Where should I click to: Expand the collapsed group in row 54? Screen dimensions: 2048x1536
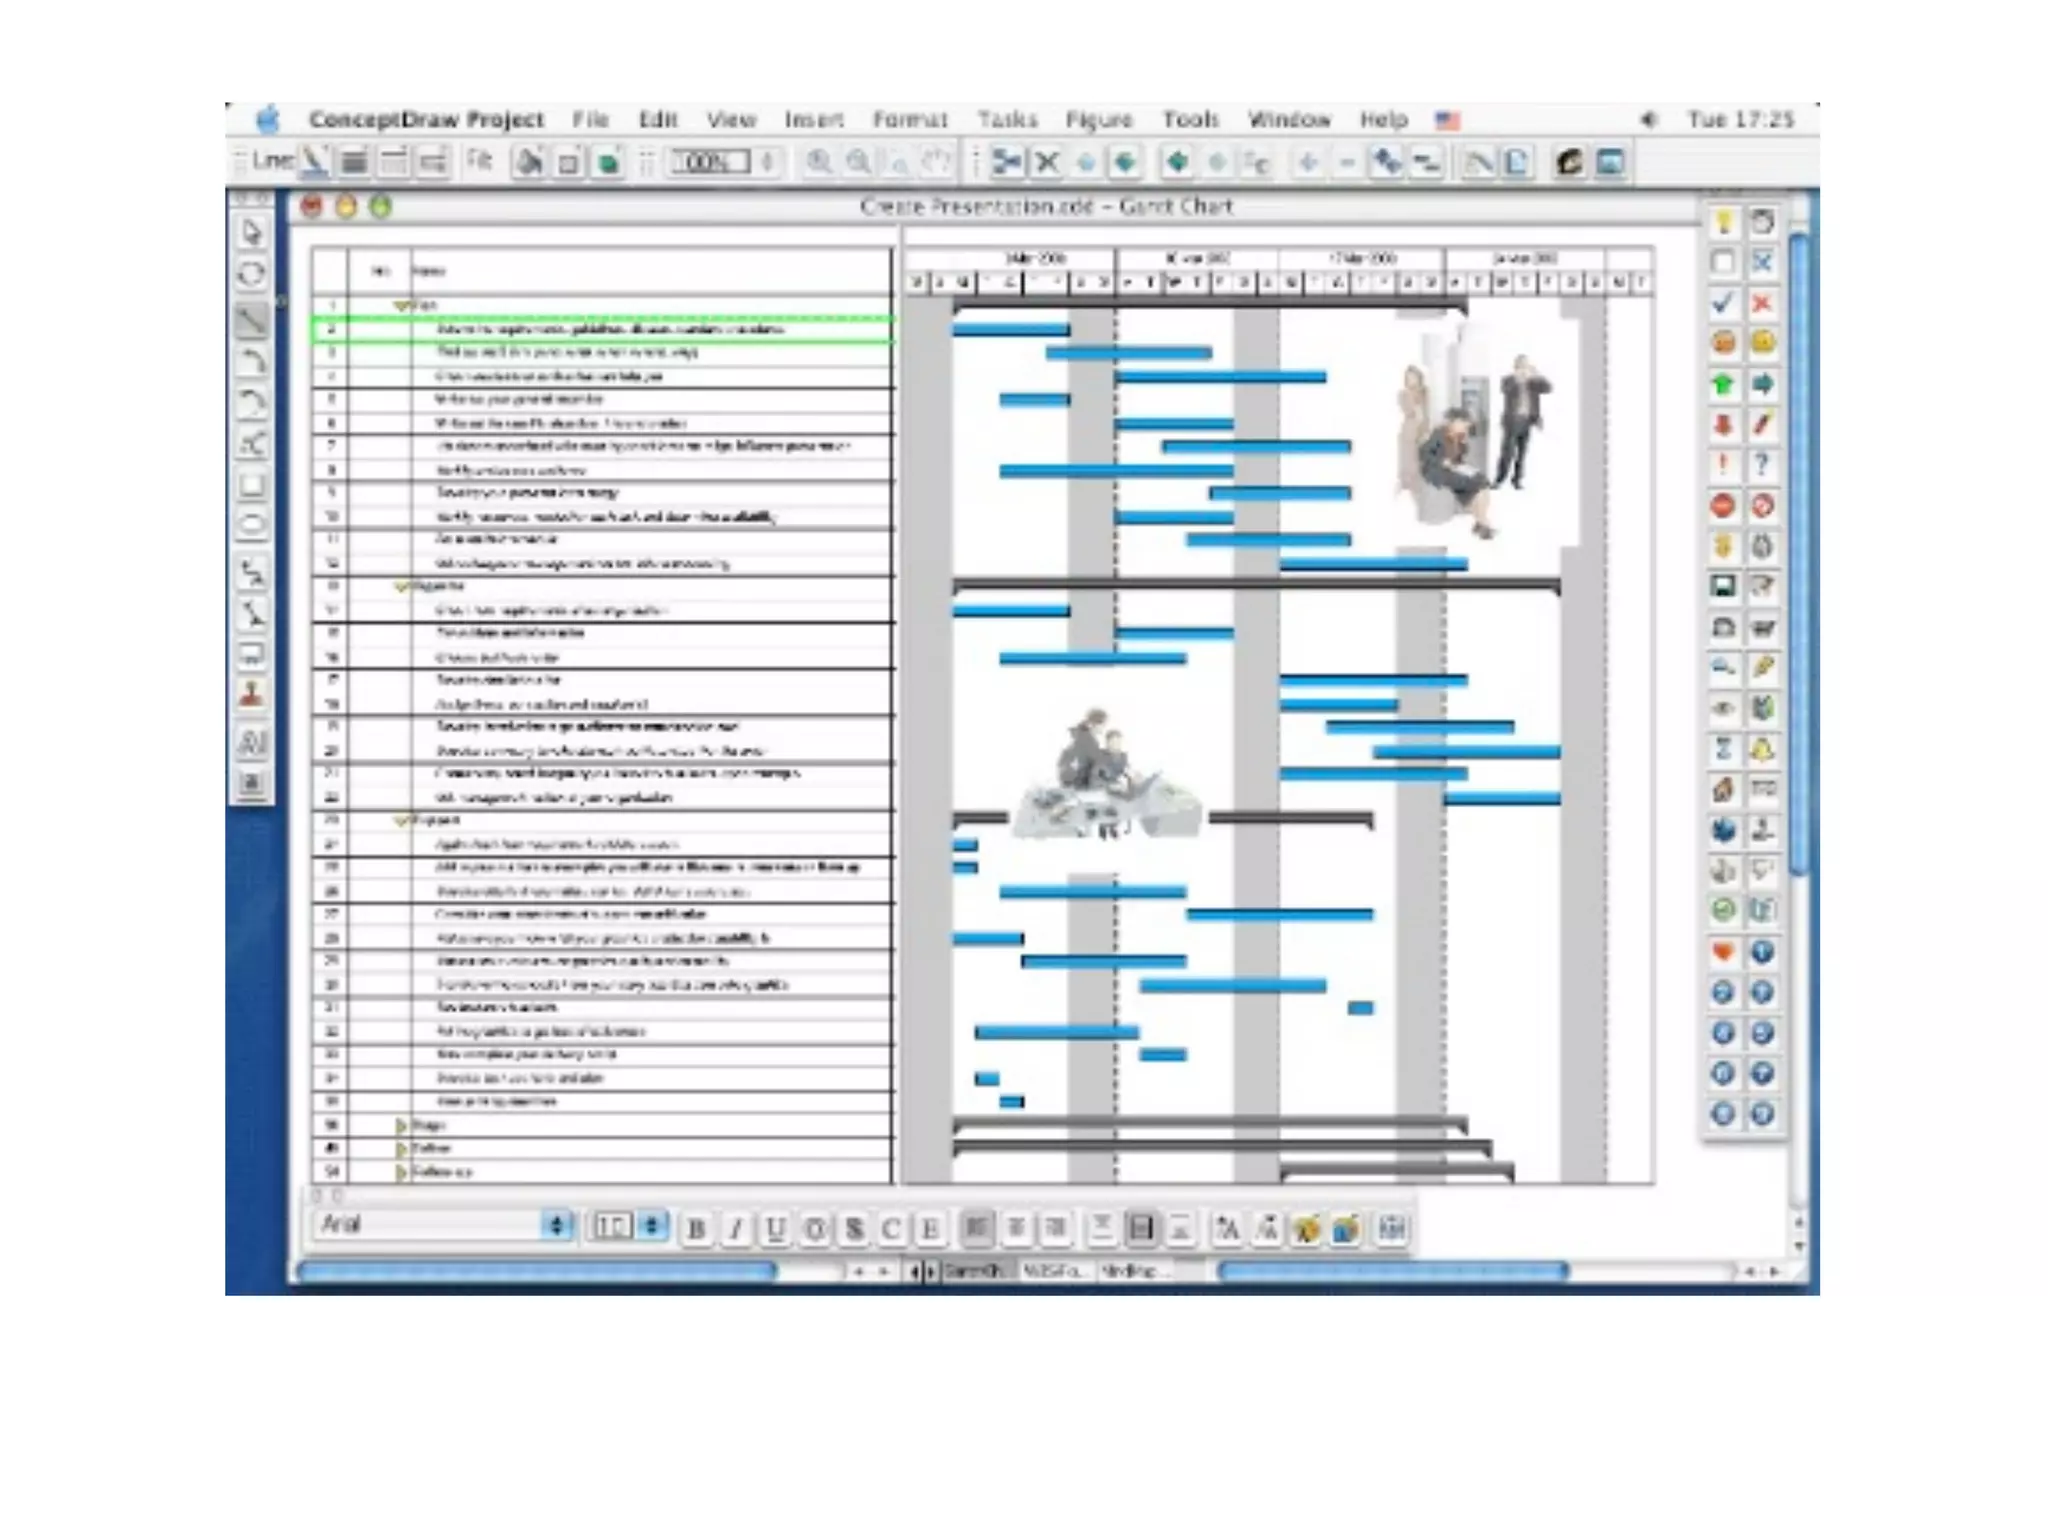[401, 1171]
